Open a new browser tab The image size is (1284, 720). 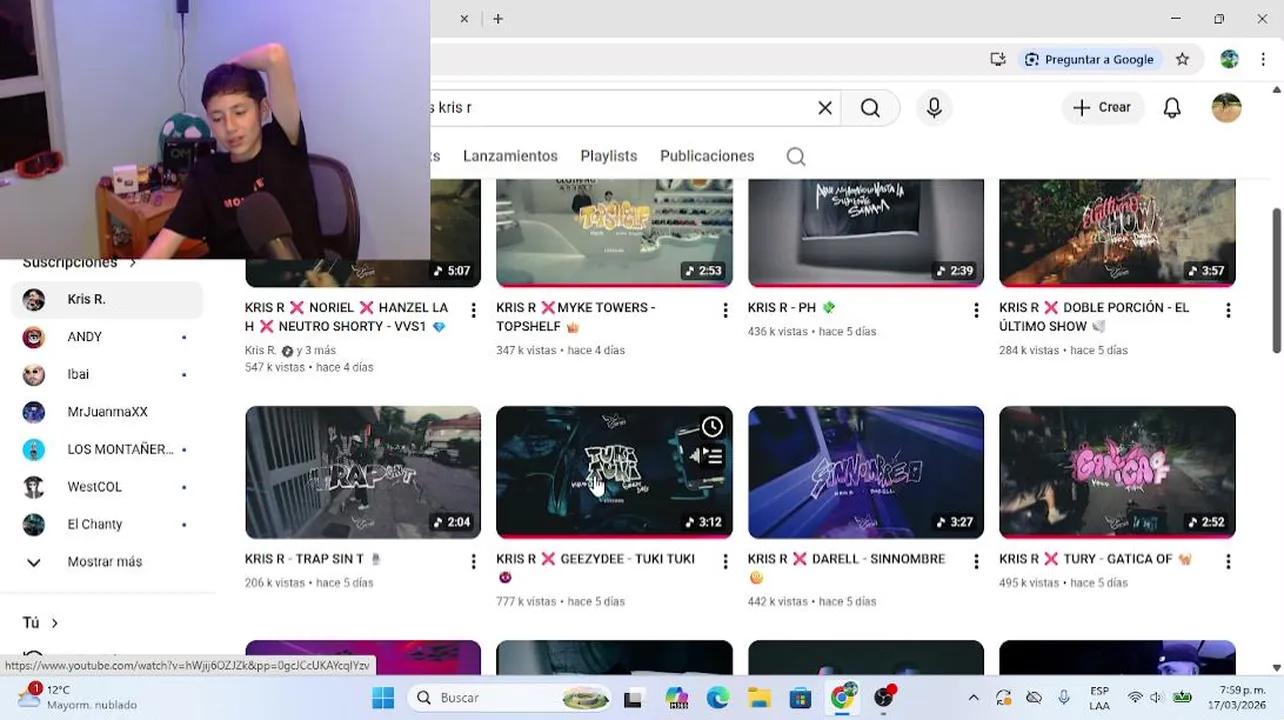pos(498,18)
